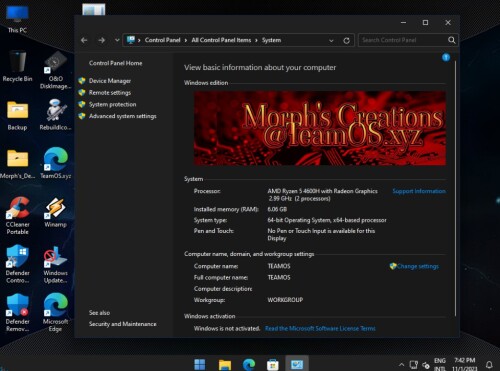Open Microsoft Edge from taskbar
500x371 pixels.
point(249,364)
